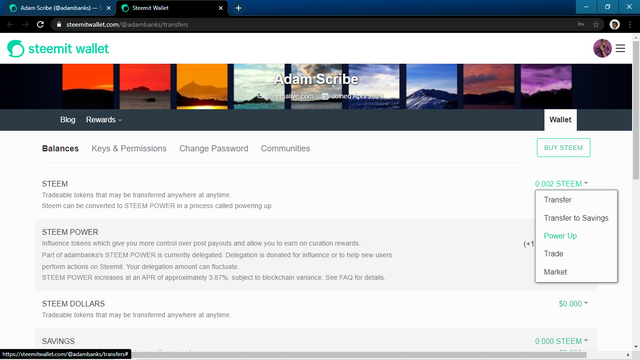The image size is (640, 360).
Task: Open the Balances tab
Action: coord(60,149)
